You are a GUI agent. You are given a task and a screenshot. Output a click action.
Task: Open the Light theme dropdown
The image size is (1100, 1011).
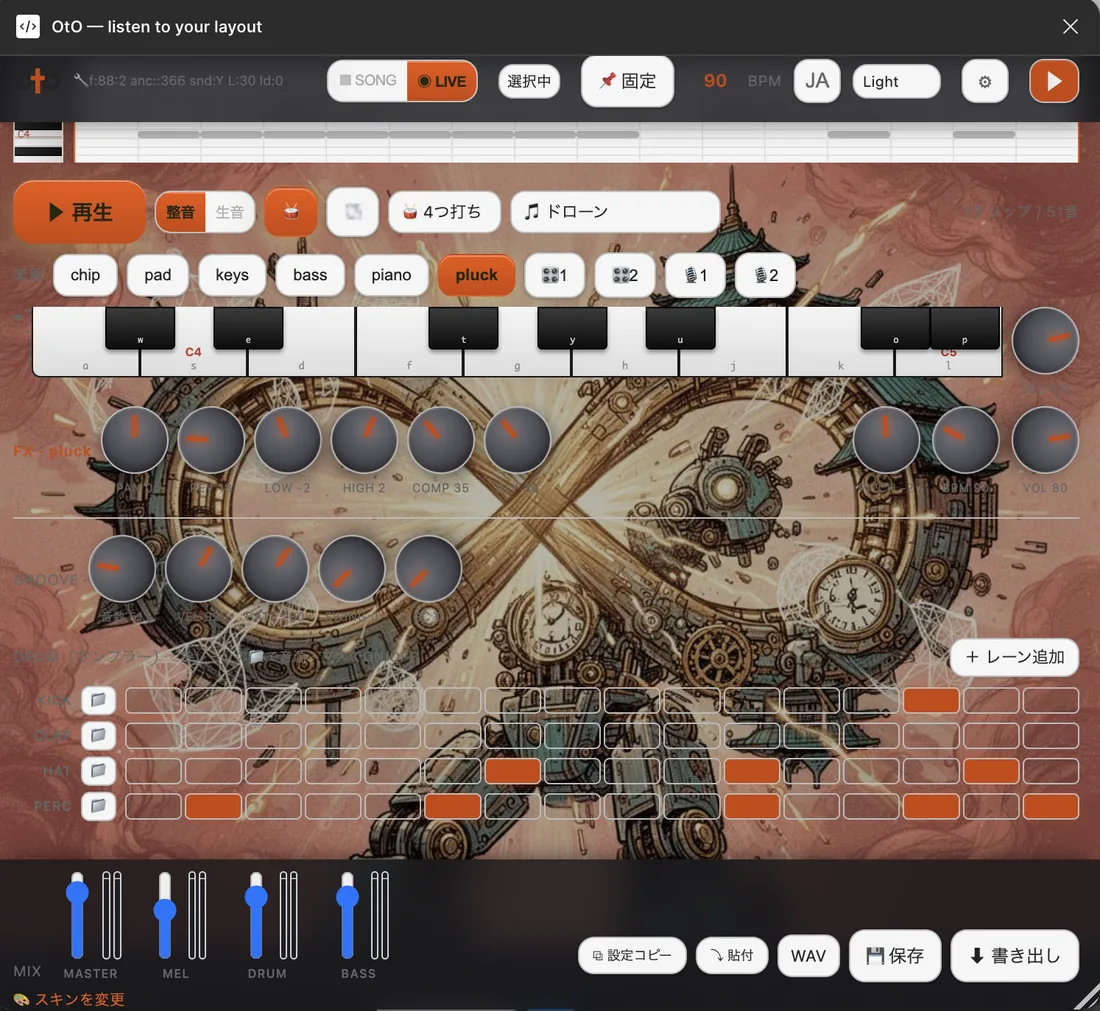tap(896, 81)
